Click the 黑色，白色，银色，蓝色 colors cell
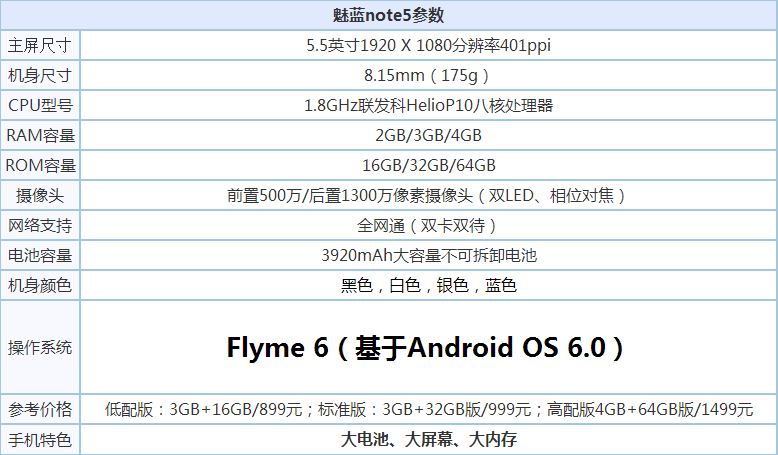The image size is (778, 455). [429, 285]
